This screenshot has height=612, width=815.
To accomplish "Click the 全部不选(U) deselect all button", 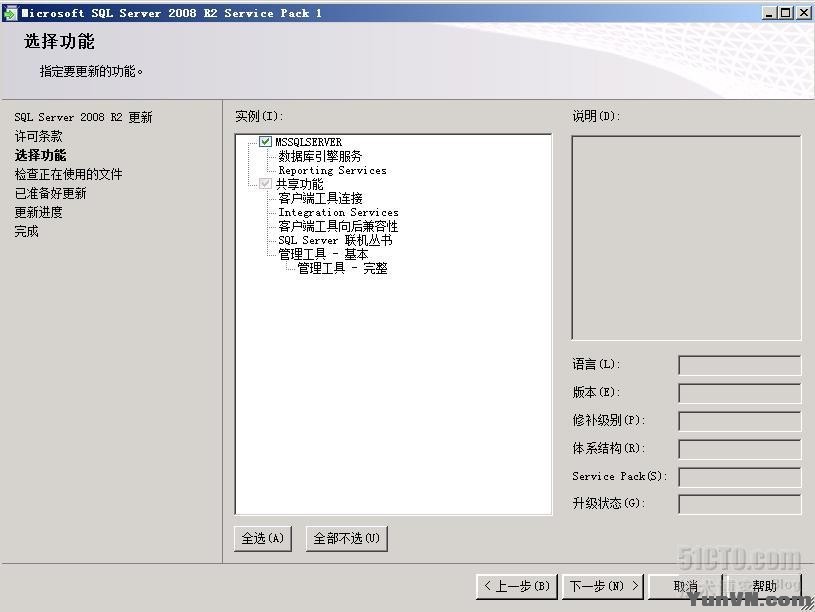I will pyautogui.click(x=347, y=538).
